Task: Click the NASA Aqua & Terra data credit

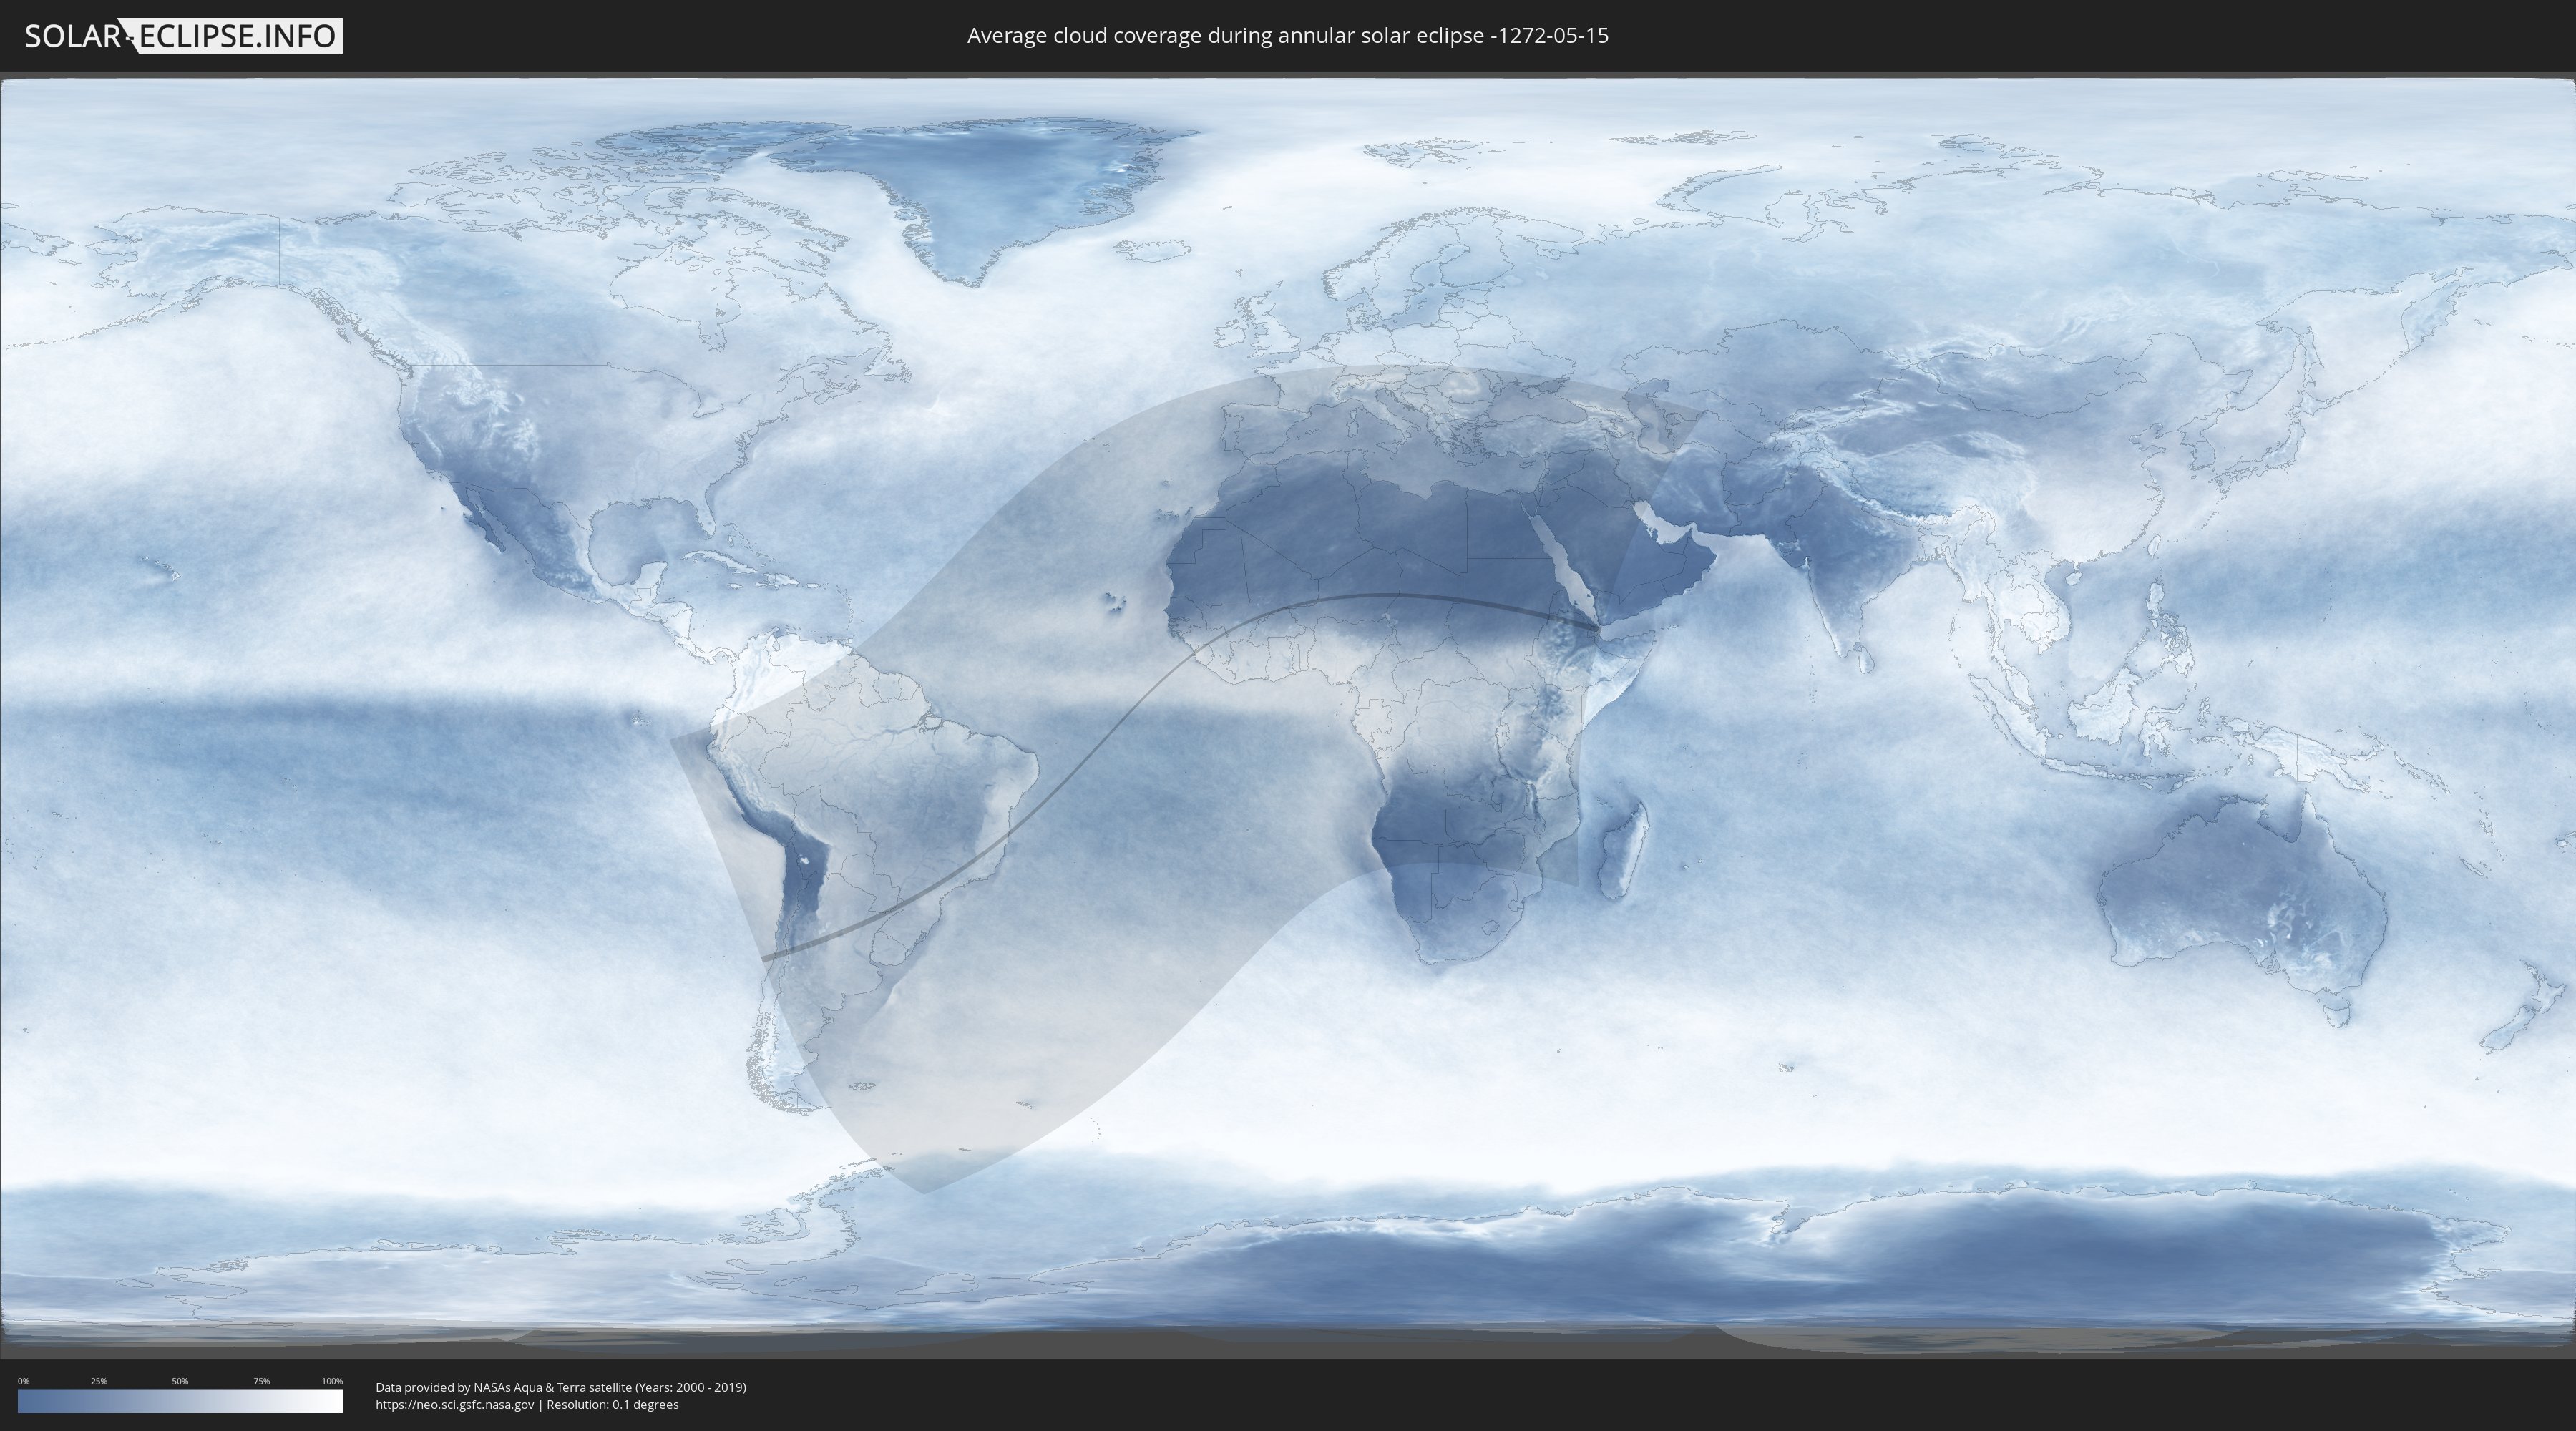Action: pyautogui.click(x=561, y=1387)
